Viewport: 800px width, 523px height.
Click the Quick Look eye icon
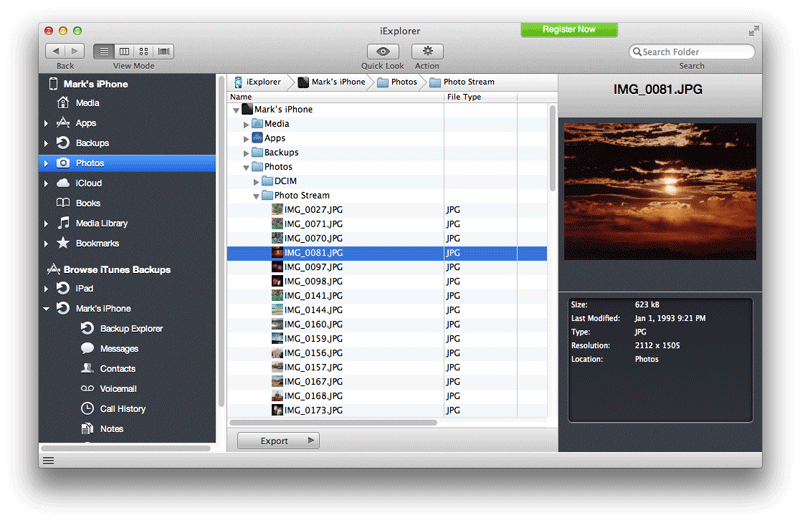tap(382, 51)
